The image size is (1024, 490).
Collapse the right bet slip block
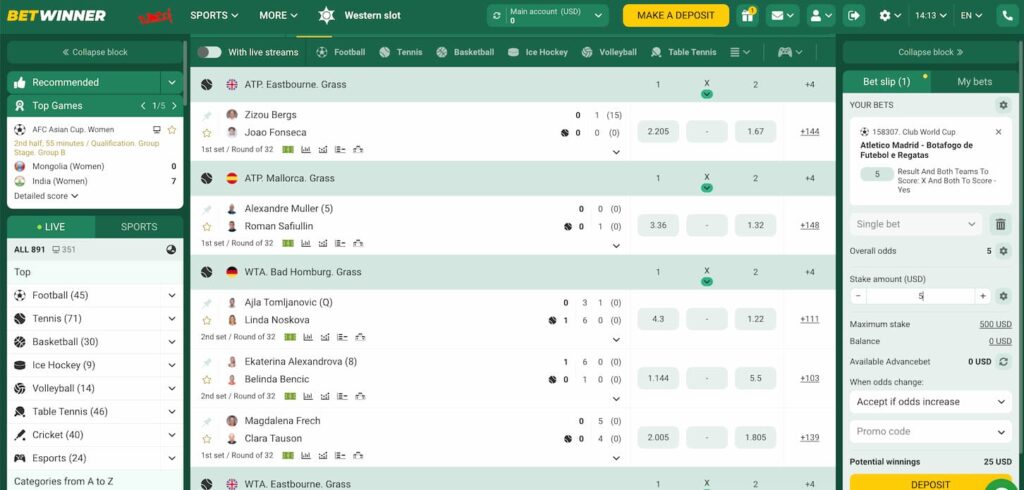[x=930, y=52]
